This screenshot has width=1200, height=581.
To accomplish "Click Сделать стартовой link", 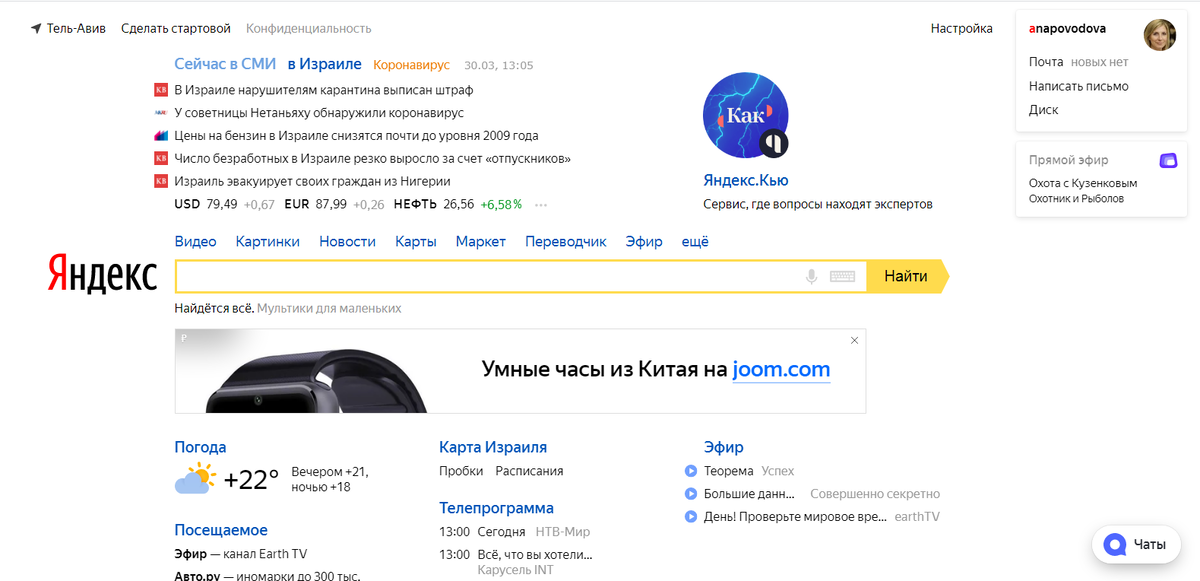I will [176, 29].
